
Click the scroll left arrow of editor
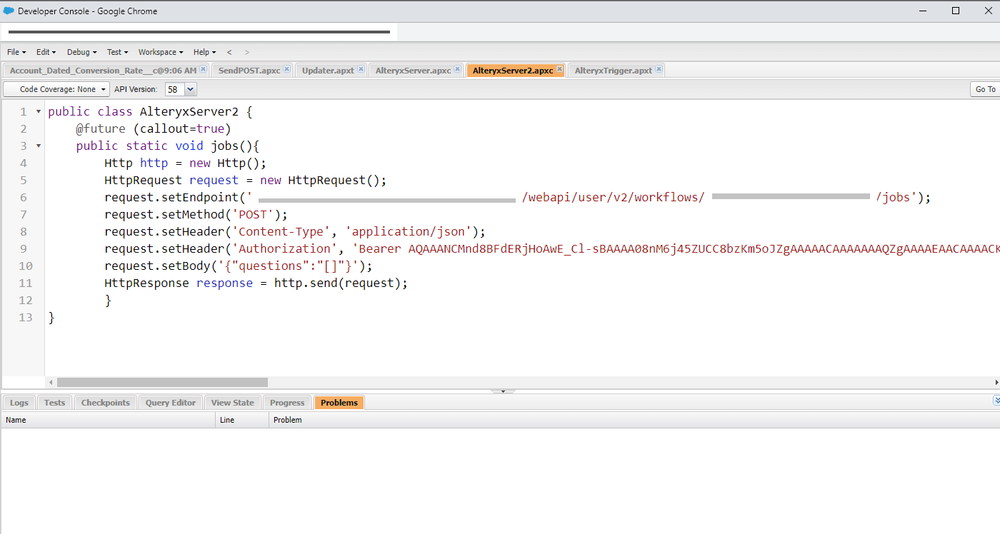coord(51,382)
